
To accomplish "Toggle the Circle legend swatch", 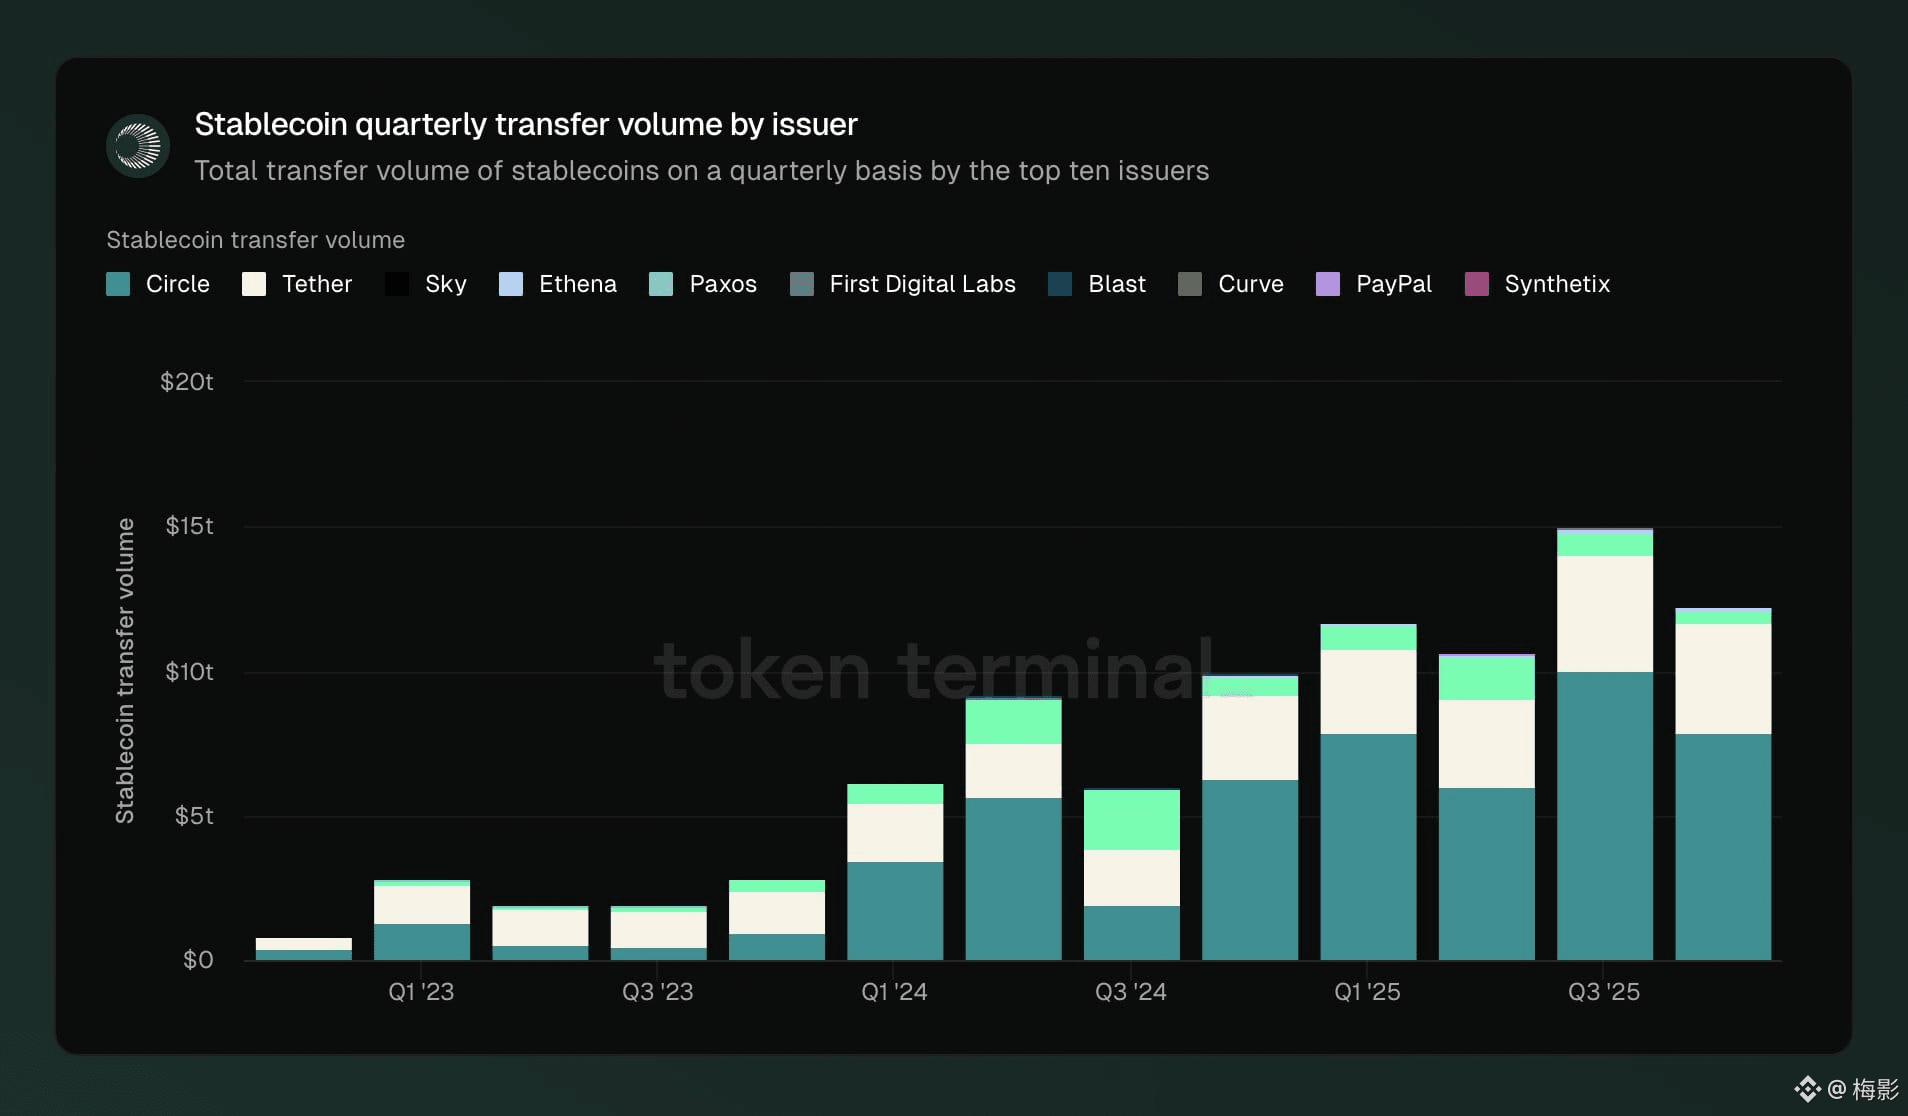I will pos(118,284).
